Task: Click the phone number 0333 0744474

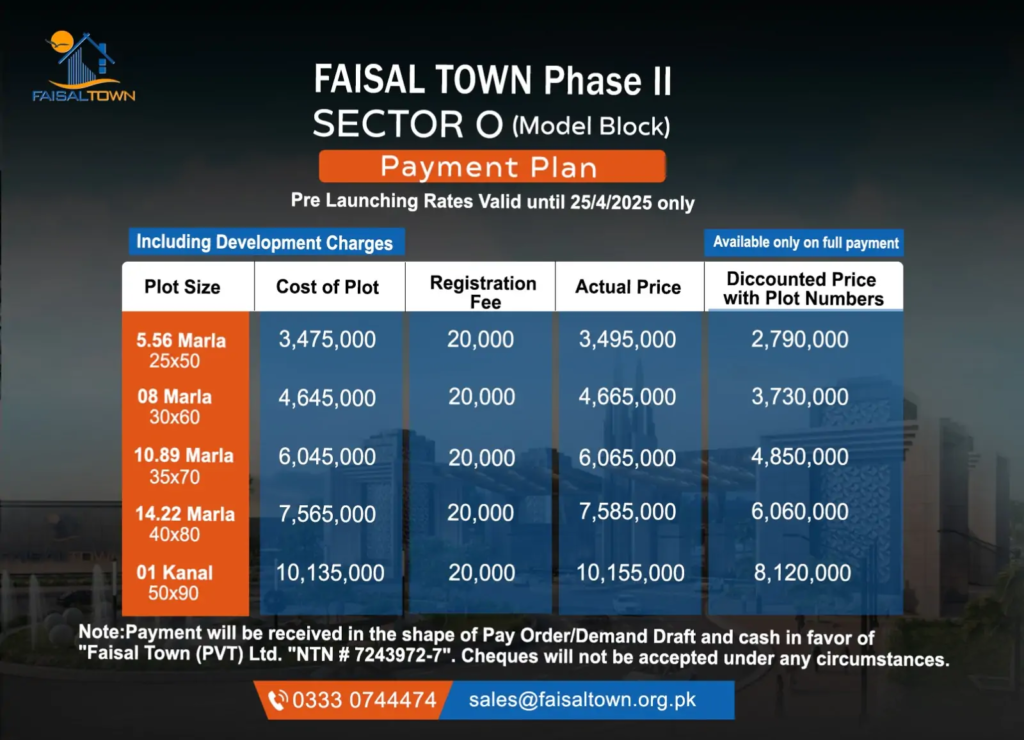Action: (x=364, y=700)
